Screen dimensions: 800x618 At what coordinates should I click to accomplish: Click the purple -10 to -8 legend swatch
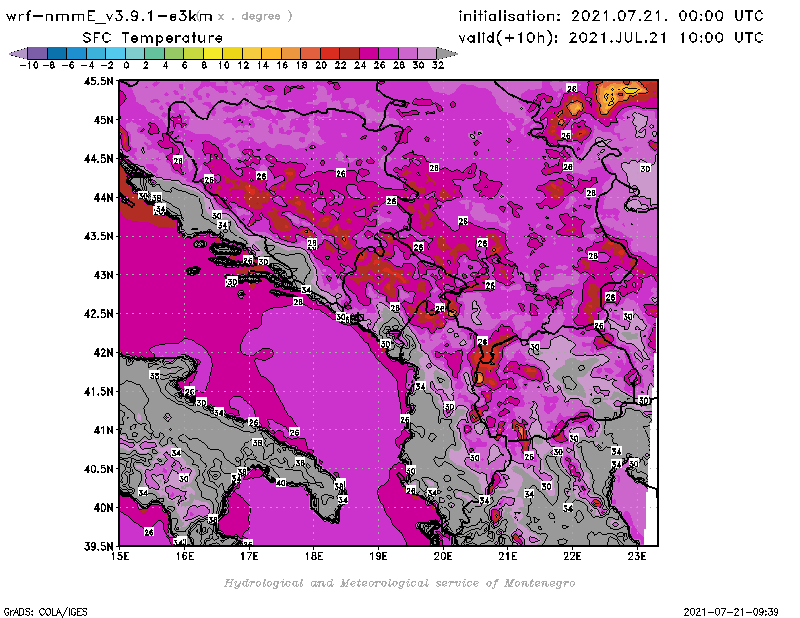38,53
